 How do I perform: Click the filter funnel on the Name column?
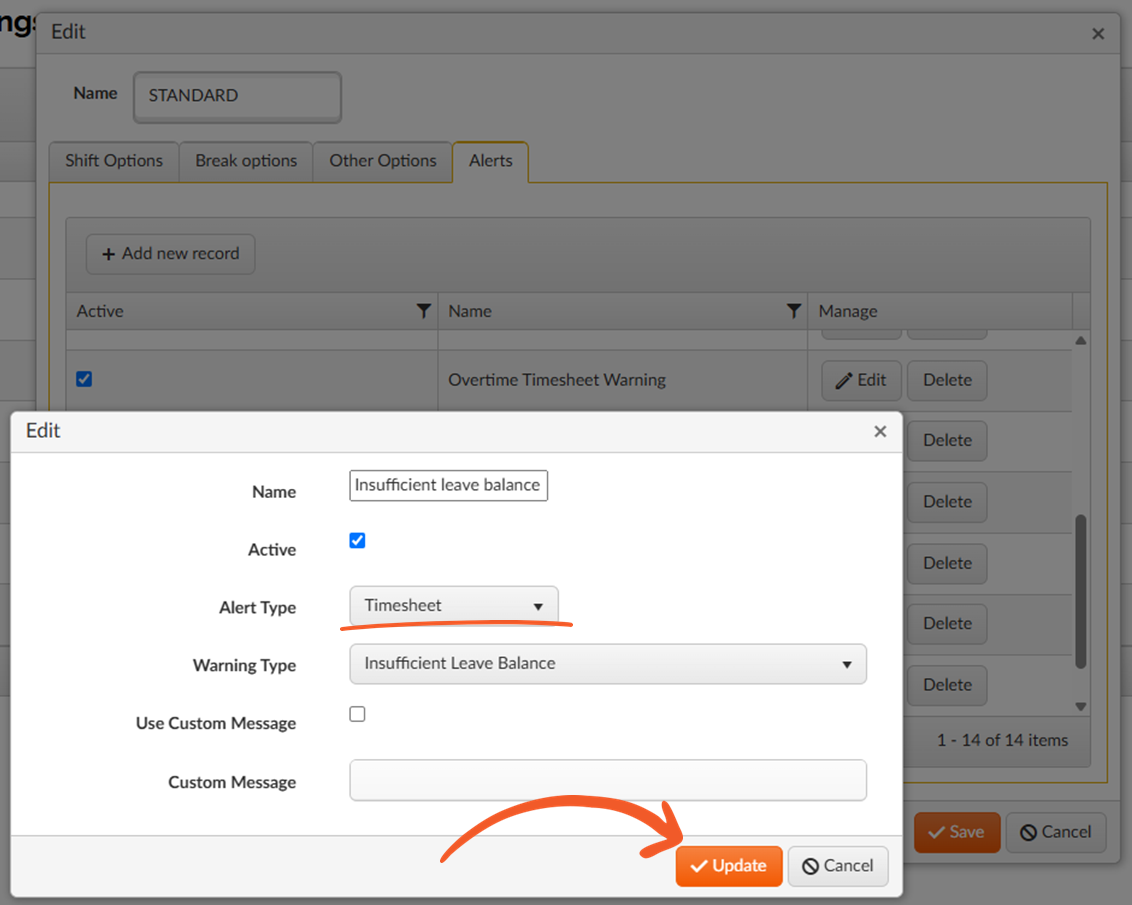(x=795, y=311)
